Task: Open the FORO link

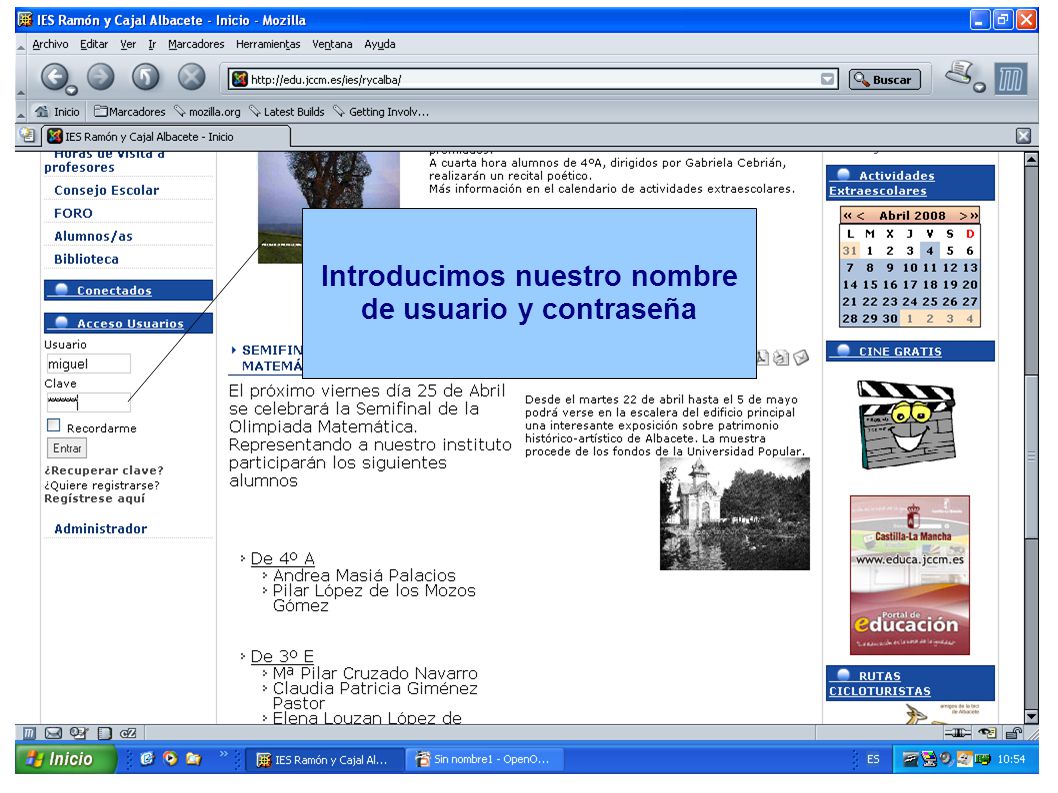Action: click(x=74, y=213)
